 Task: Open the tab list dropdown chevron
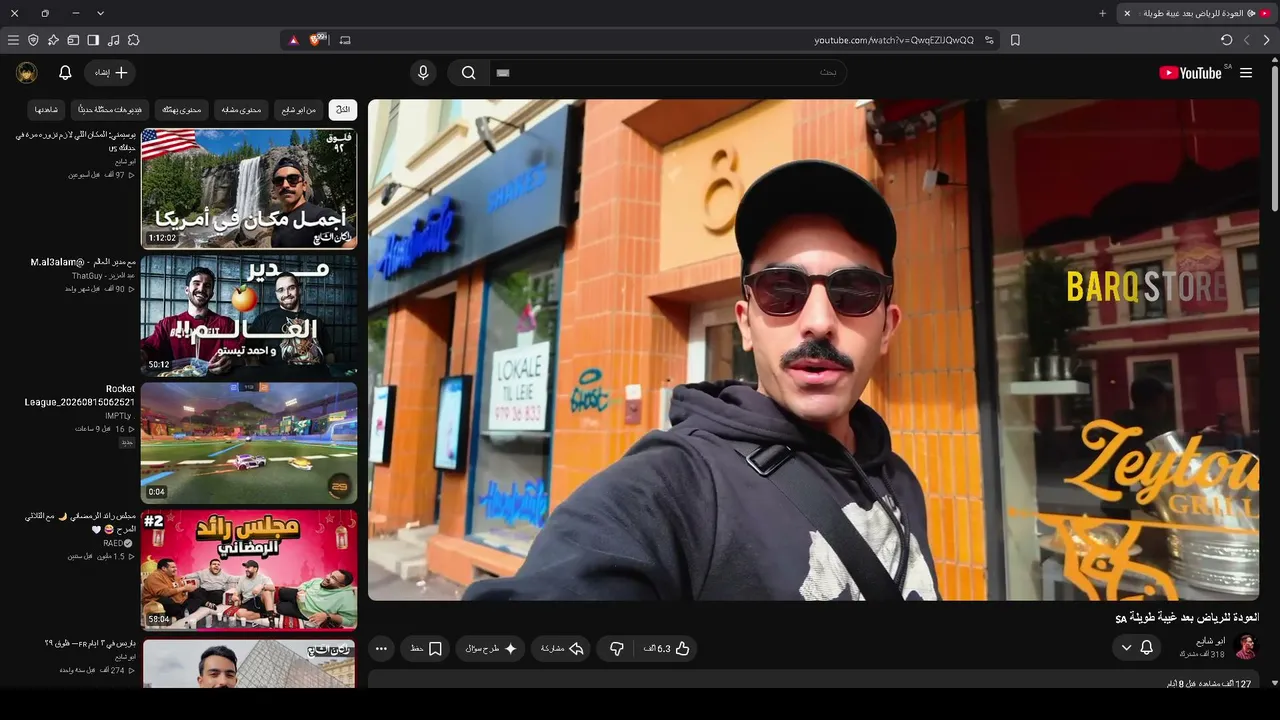tap(100, 13)
